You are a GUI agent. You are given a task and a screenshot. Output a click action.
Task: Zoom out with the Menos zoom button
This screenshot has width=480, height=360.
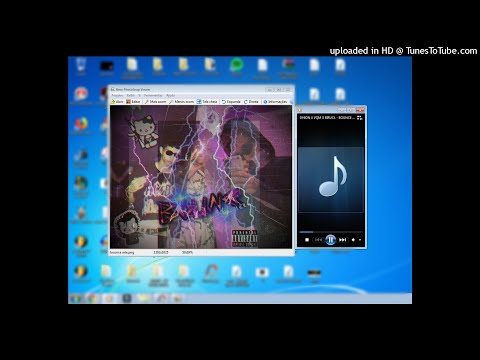181,101
